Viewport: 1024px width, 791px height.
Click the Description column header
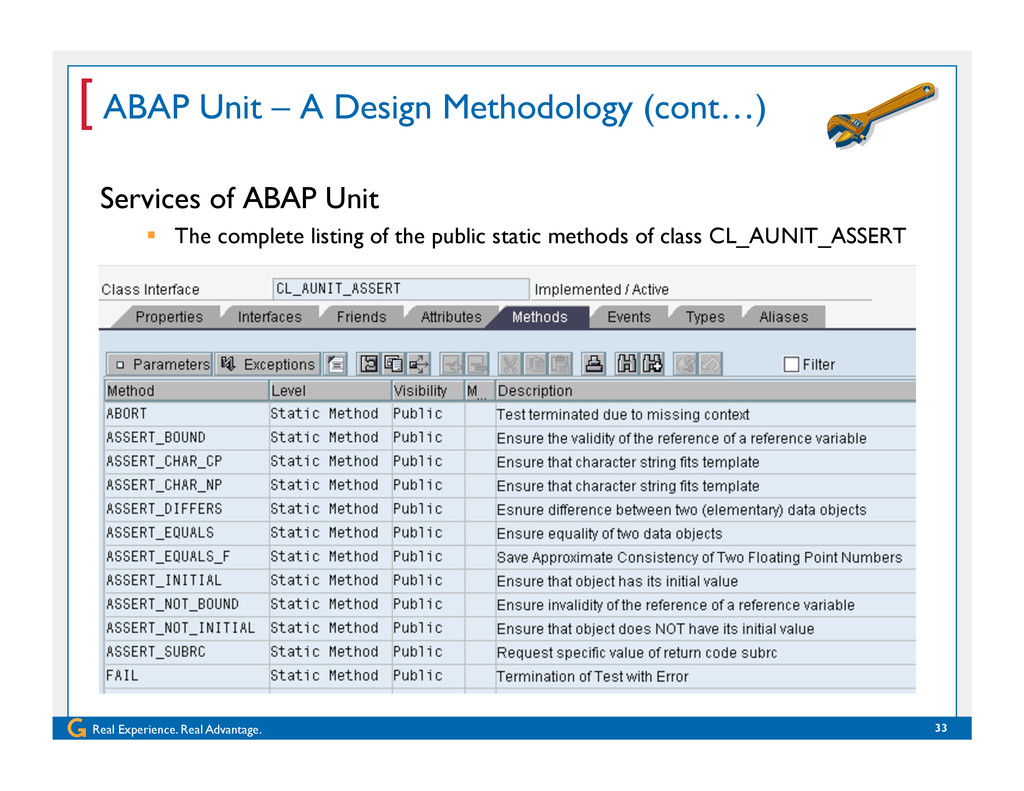[705, 391]
